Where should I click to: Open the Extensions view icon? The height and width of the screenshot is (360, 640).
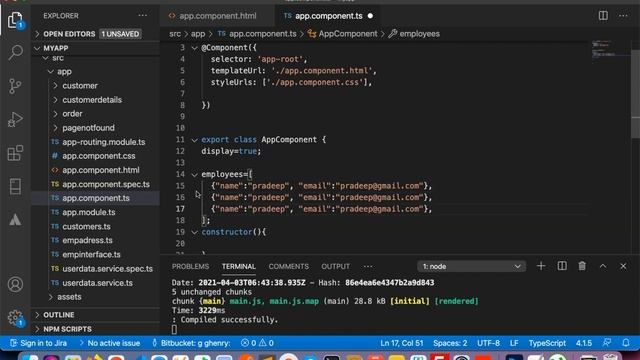[15, 153]
